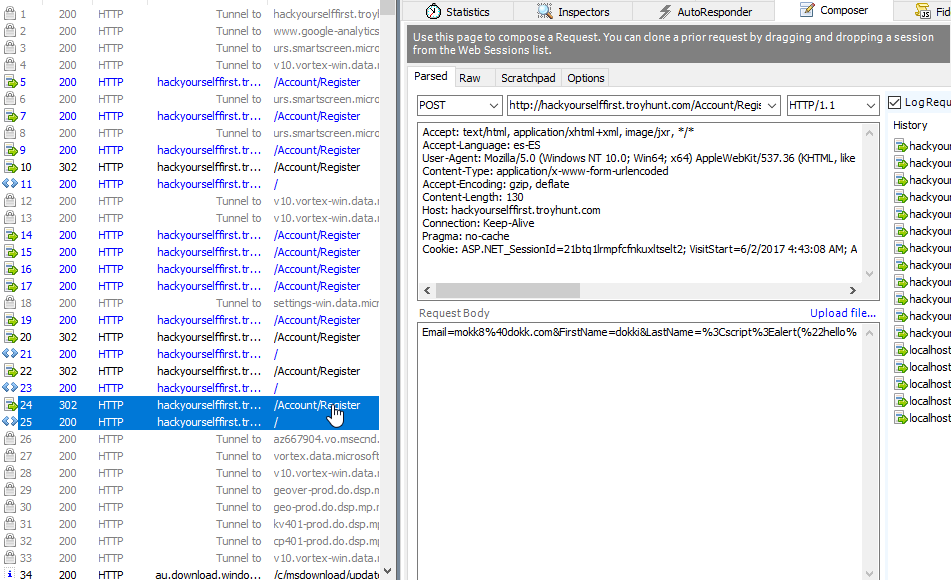This screenshot has width=951, height=580.
Task: Click the green arrow icon of session 24
Action: tap(11, 405)
